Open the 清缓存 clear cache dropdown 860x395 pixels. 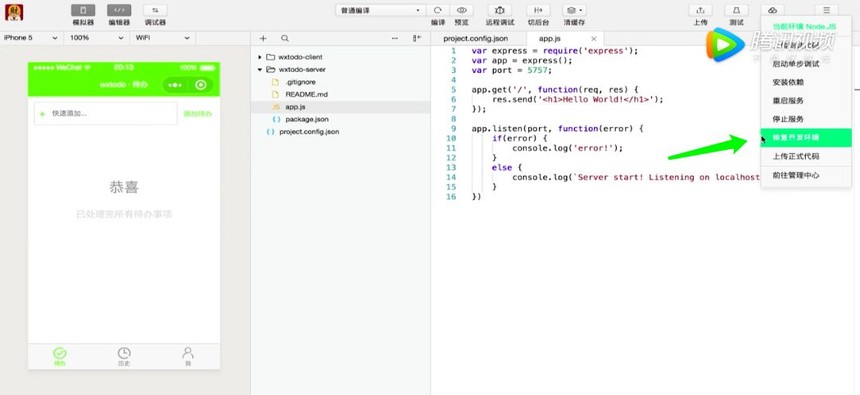tap(574, 10)
